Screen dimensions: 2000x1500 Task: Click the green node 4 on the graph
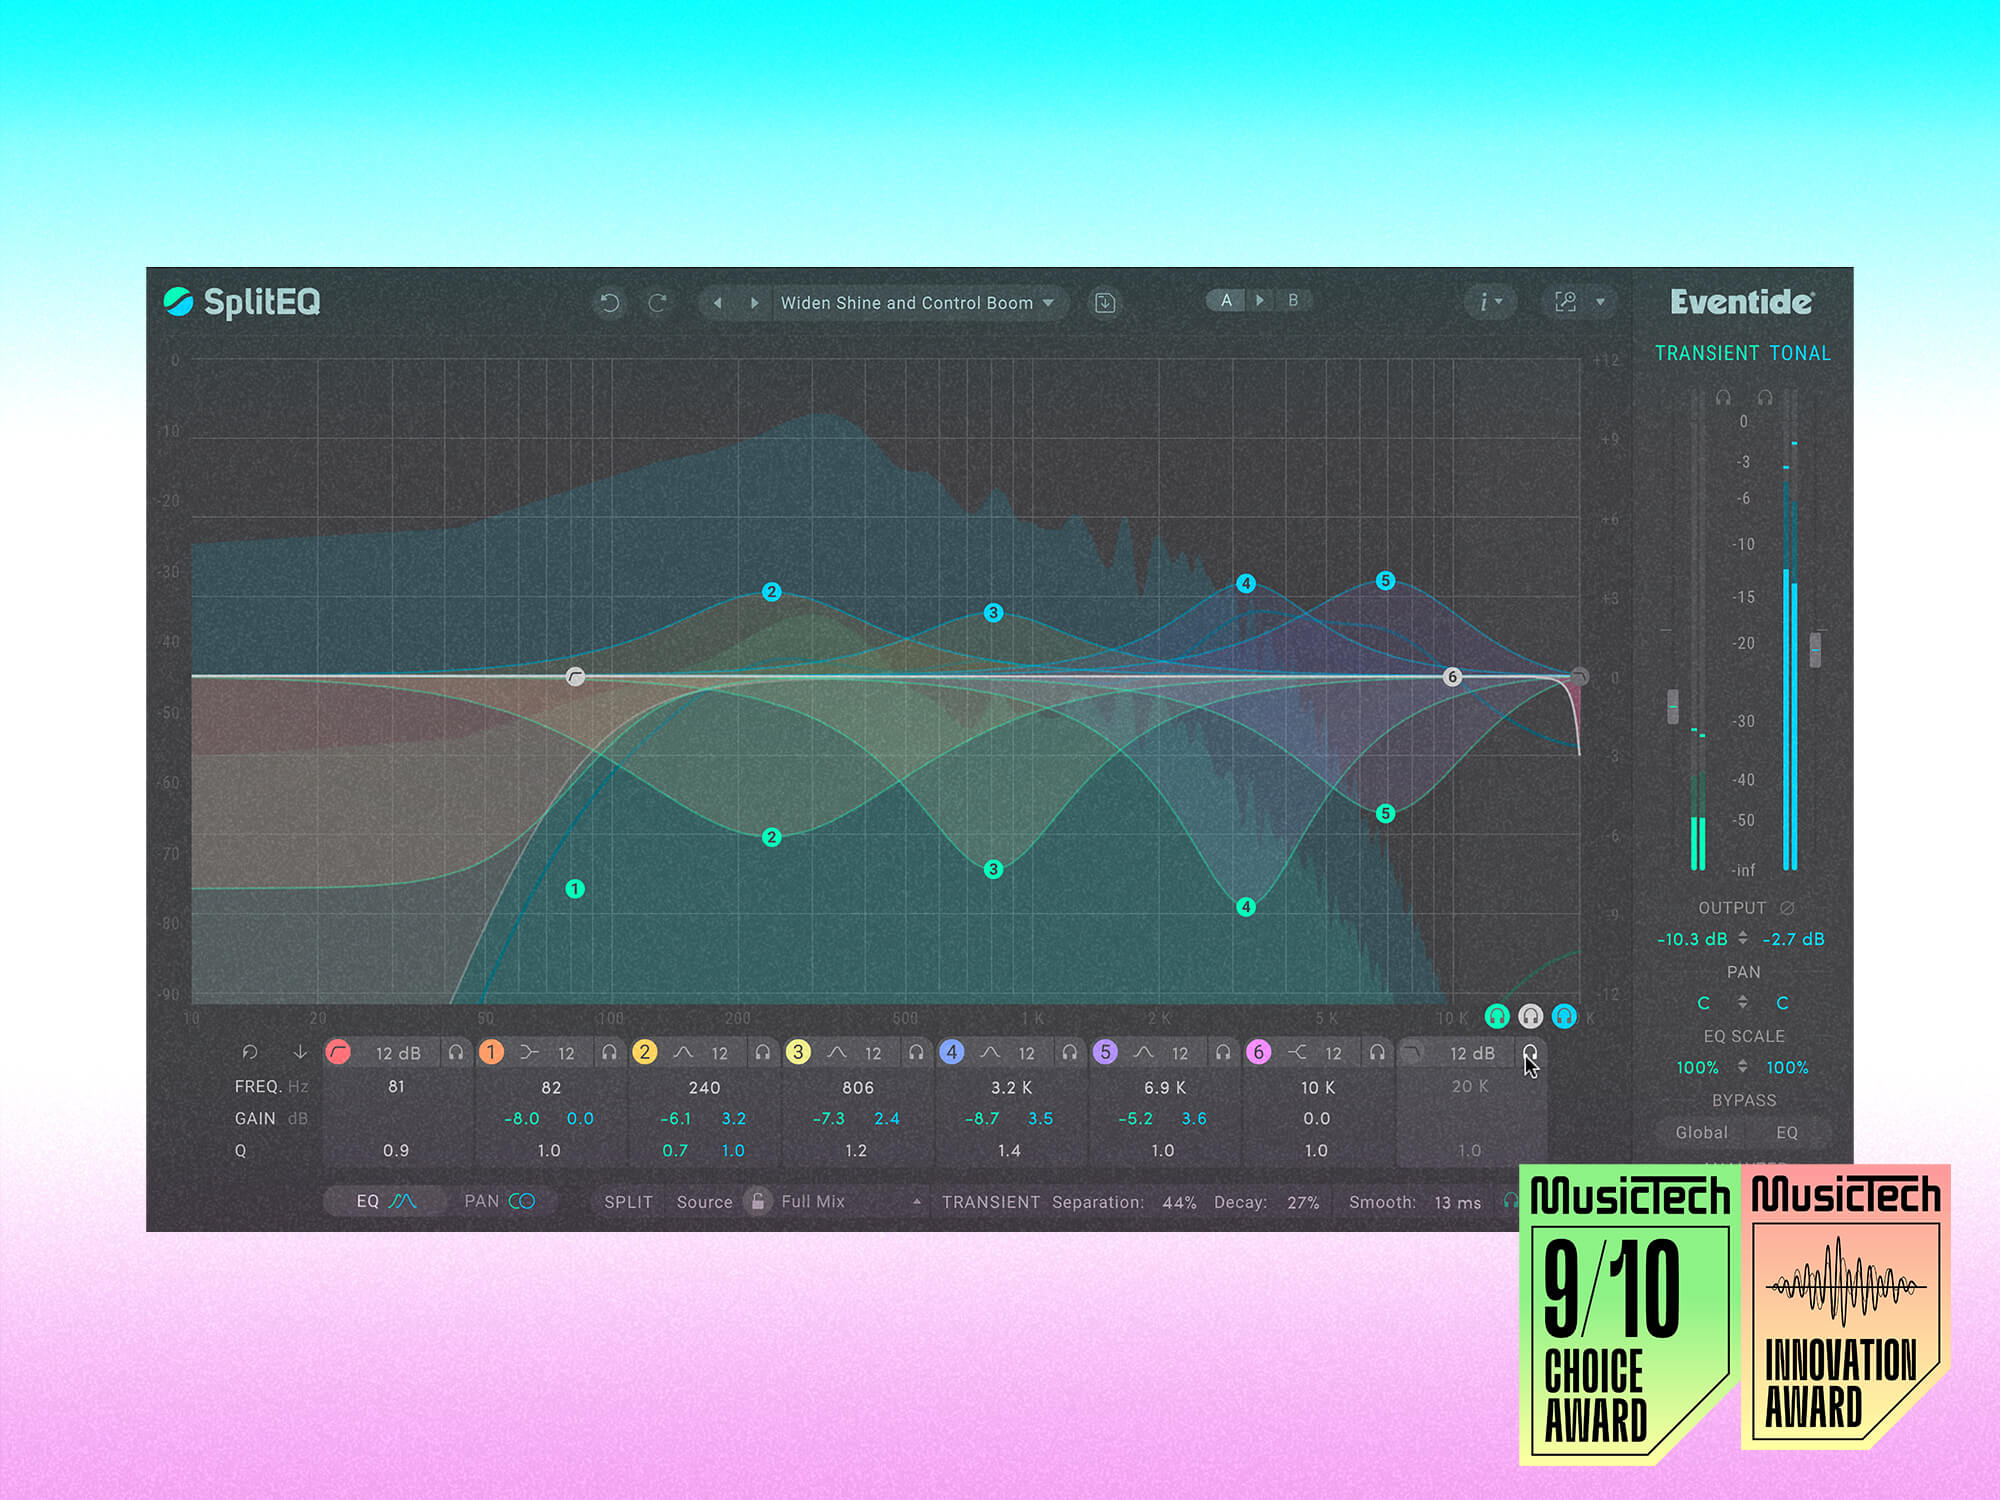point(1246,907)
